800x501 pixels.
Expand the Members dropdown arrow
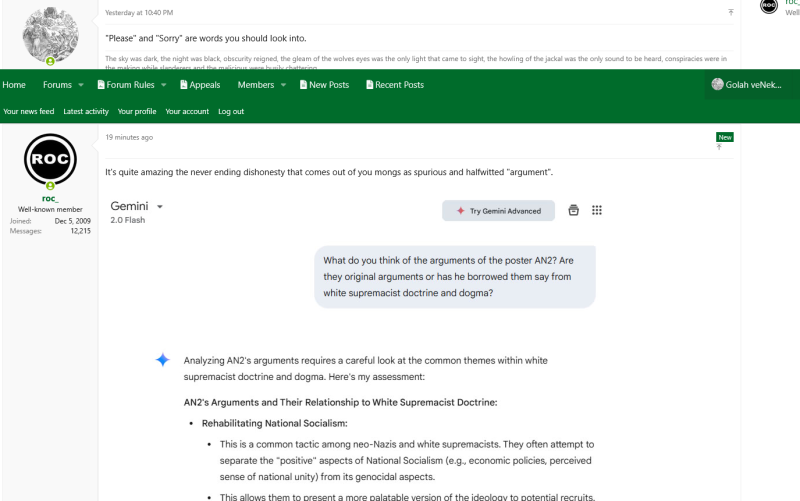click(x=283, y=85)
